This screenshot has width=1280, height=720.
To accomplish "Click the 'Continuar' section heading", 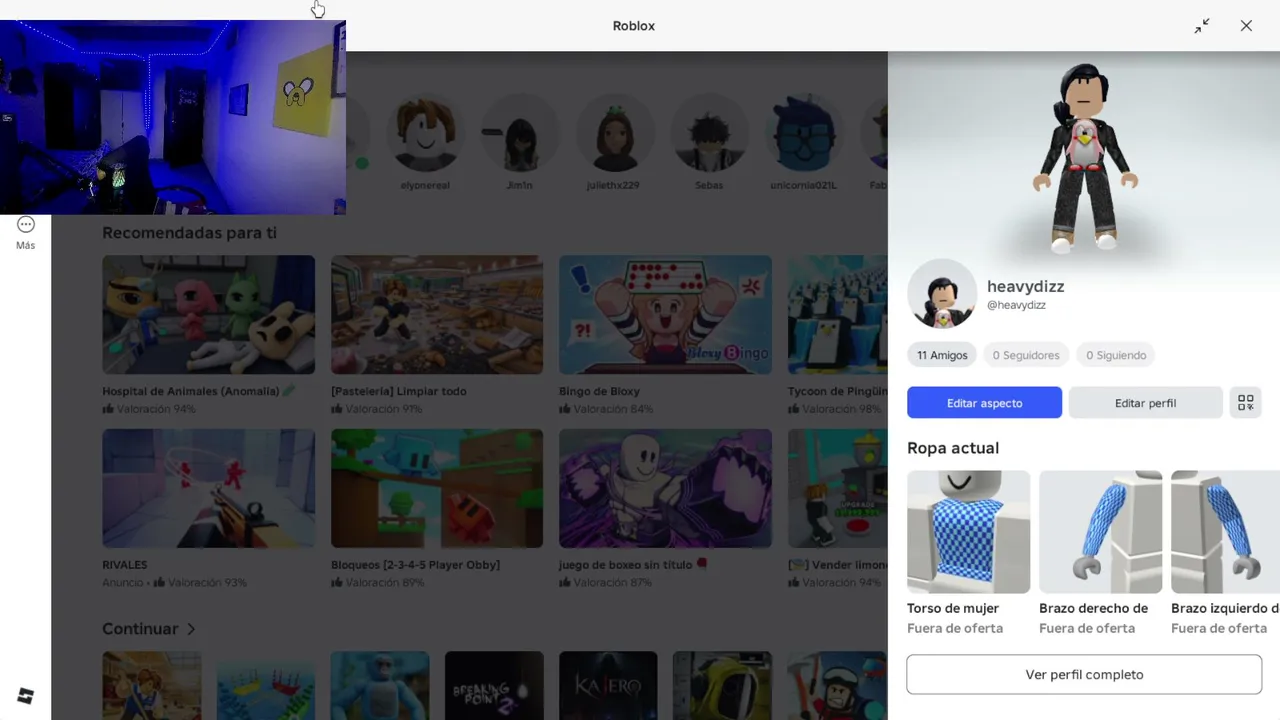I will coord(140,629).
